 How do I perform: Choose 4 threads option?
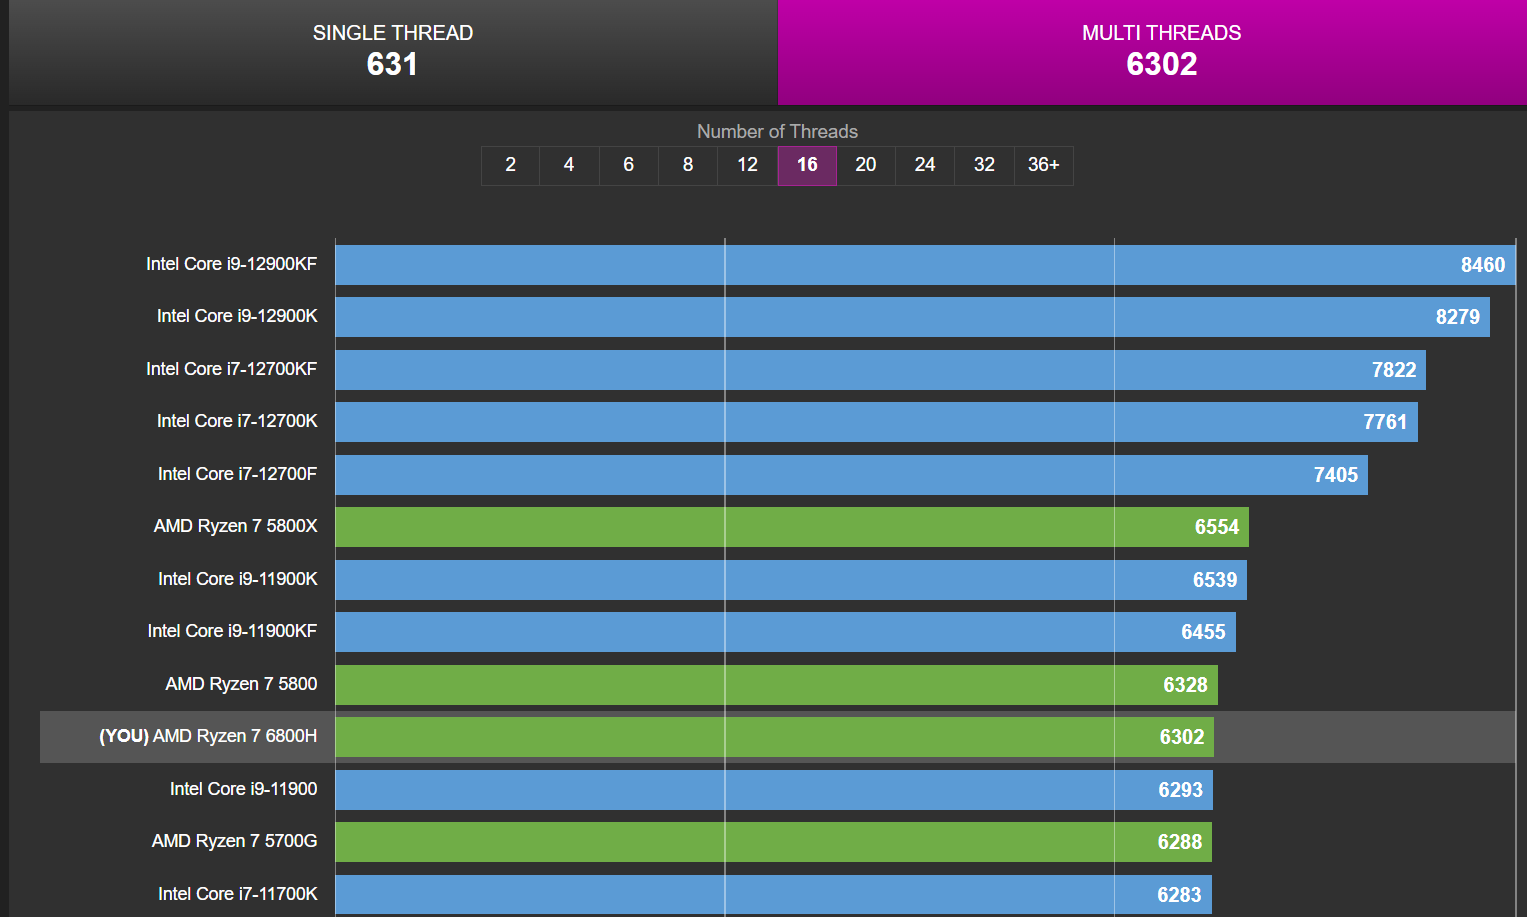tap(569, 165)
